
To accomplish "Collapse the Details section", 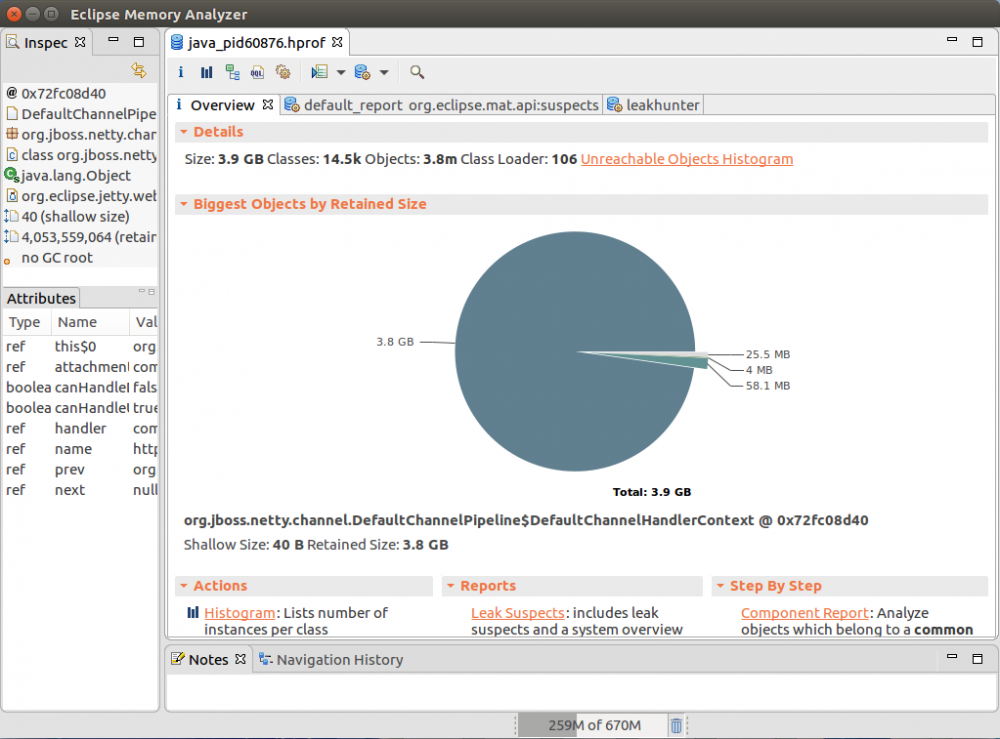I will tap(184, 132).
